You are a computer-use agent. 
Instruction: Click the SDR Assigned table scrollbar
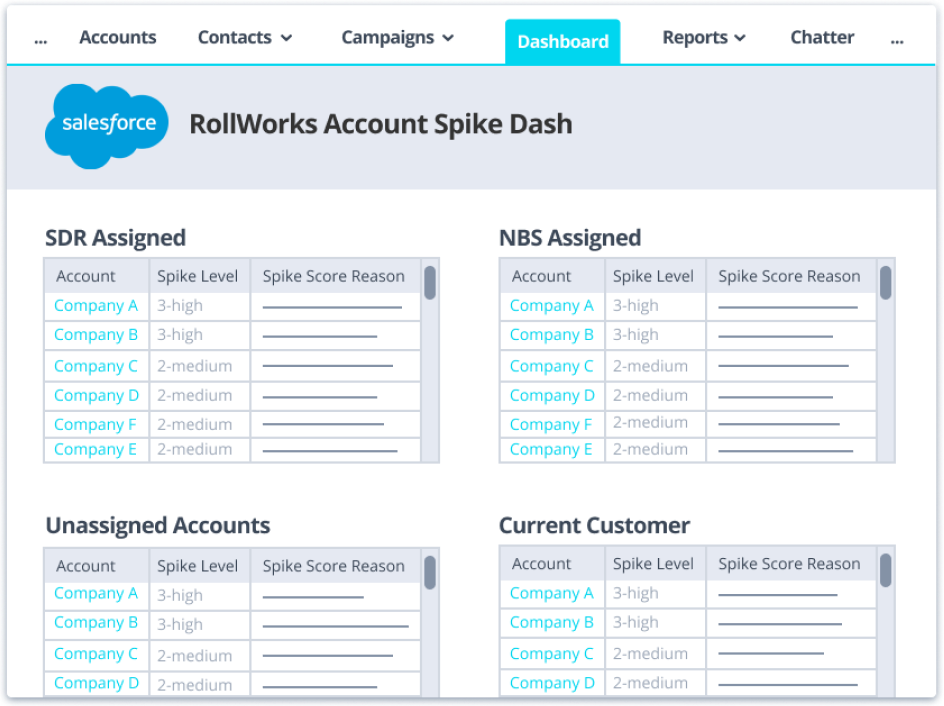click(x=430, y=284)
